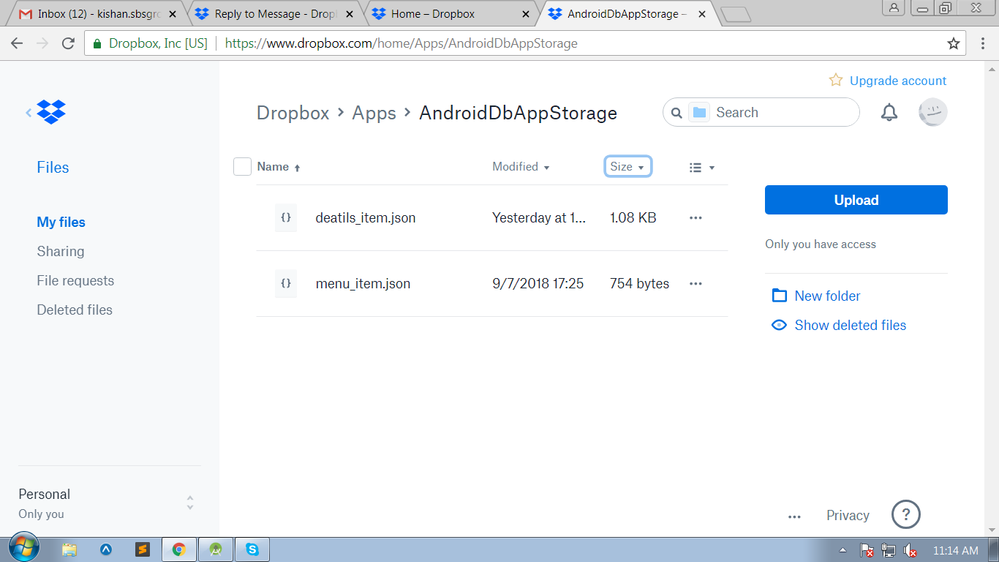Viewport: 999px width, 562px height.
Task: Open Skype from the taskbar
Action: [x=252, y=549]
